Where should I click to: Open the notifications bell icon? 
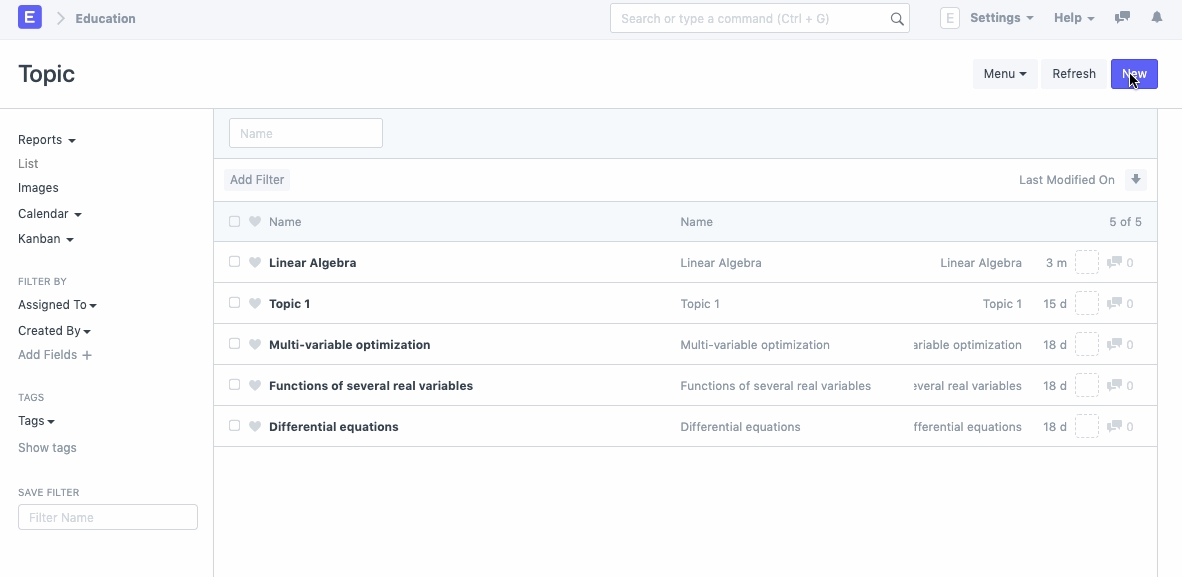tap(1157, 18)
